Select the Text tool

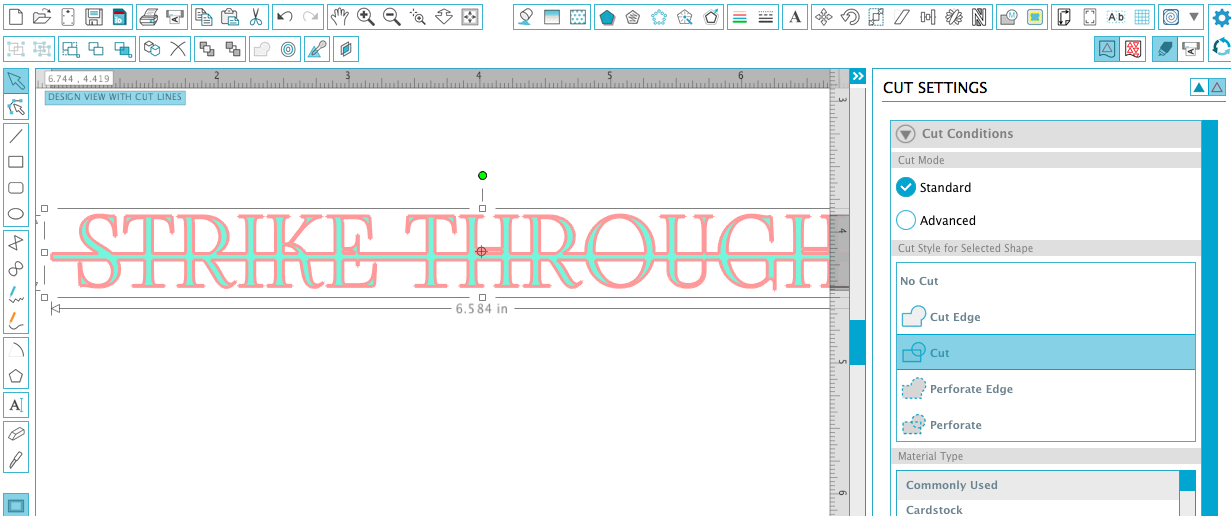coord(16,405)
